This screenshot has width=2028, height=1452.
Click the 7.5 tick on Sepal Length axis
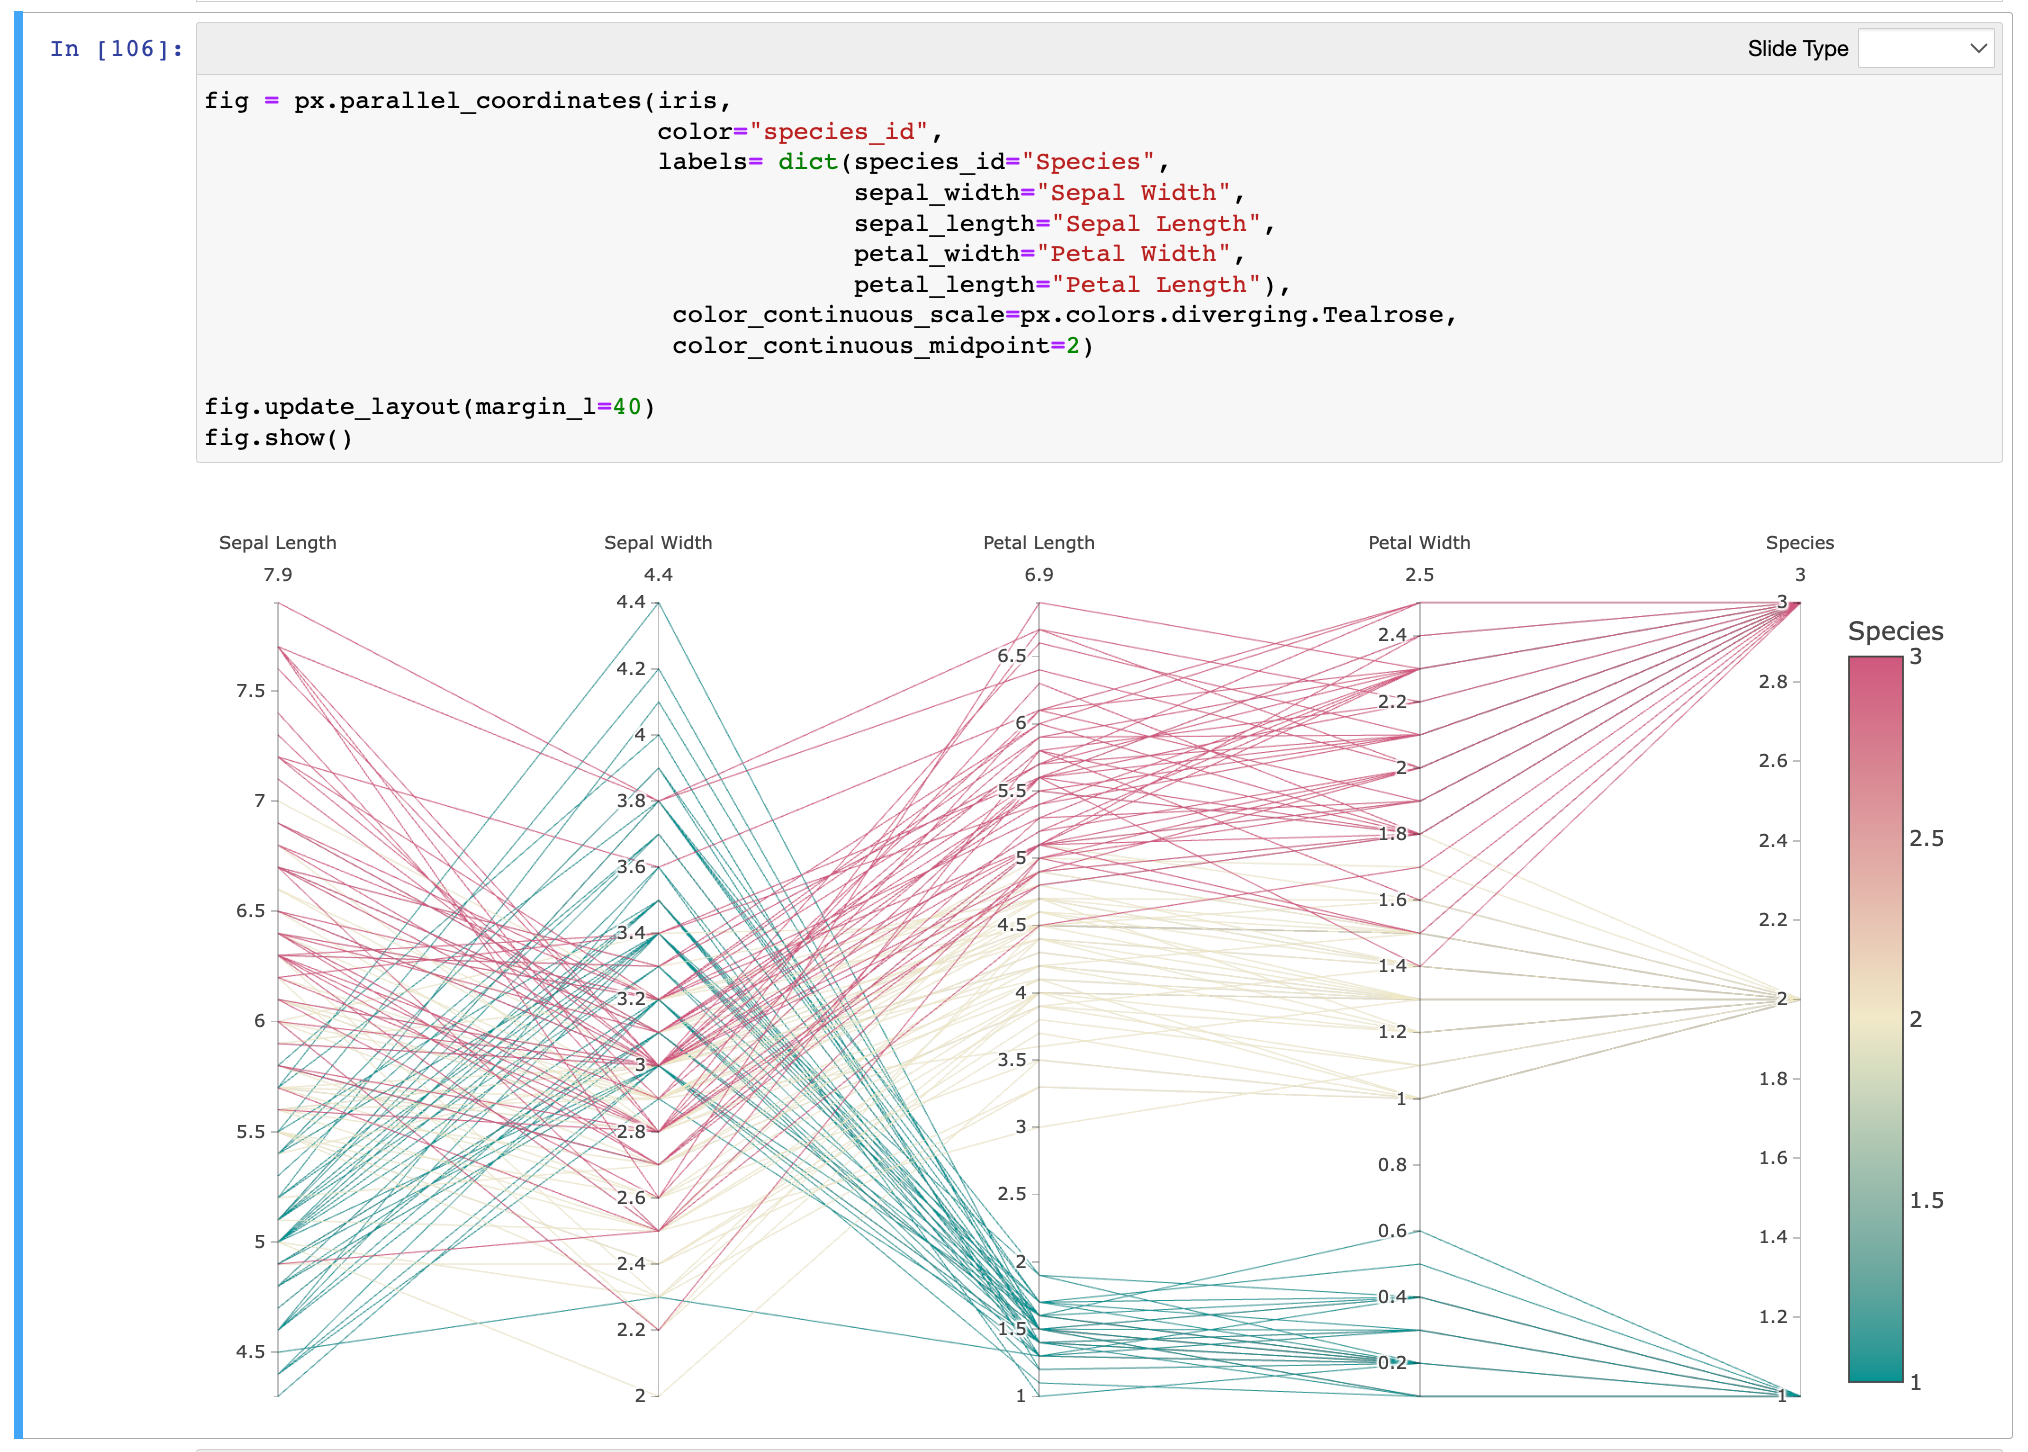pos(250,691)
